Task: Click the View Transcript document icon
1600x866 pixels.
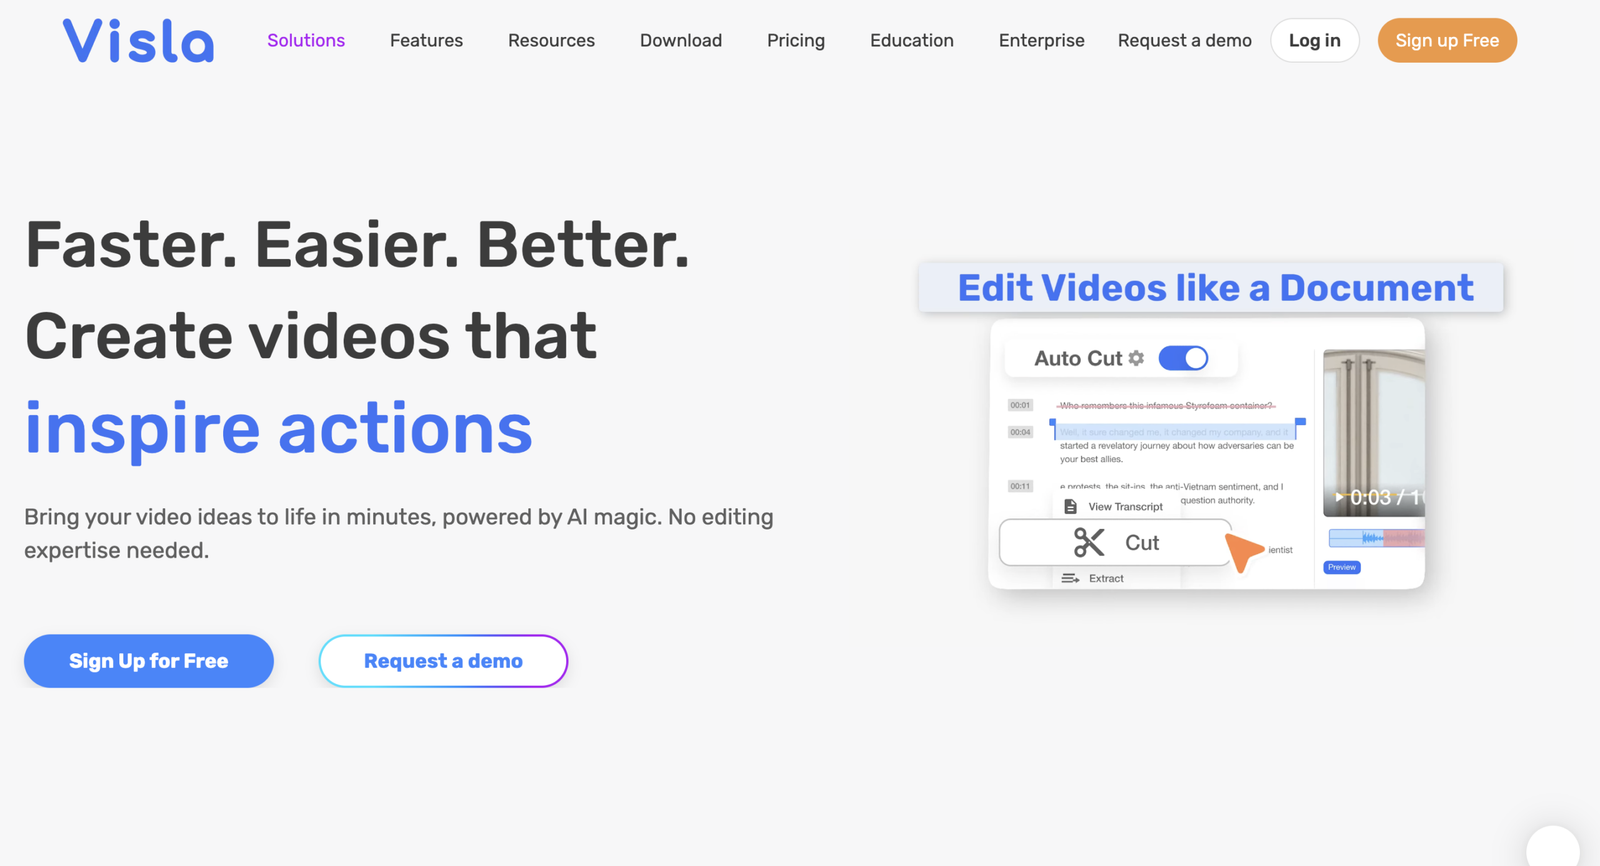Action: click(1070, 506)
